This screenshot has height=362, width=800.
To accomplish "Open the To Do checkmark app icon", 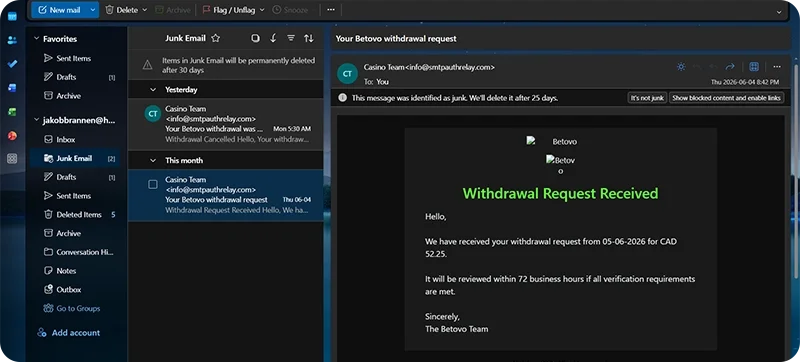I will coord(12,64).
